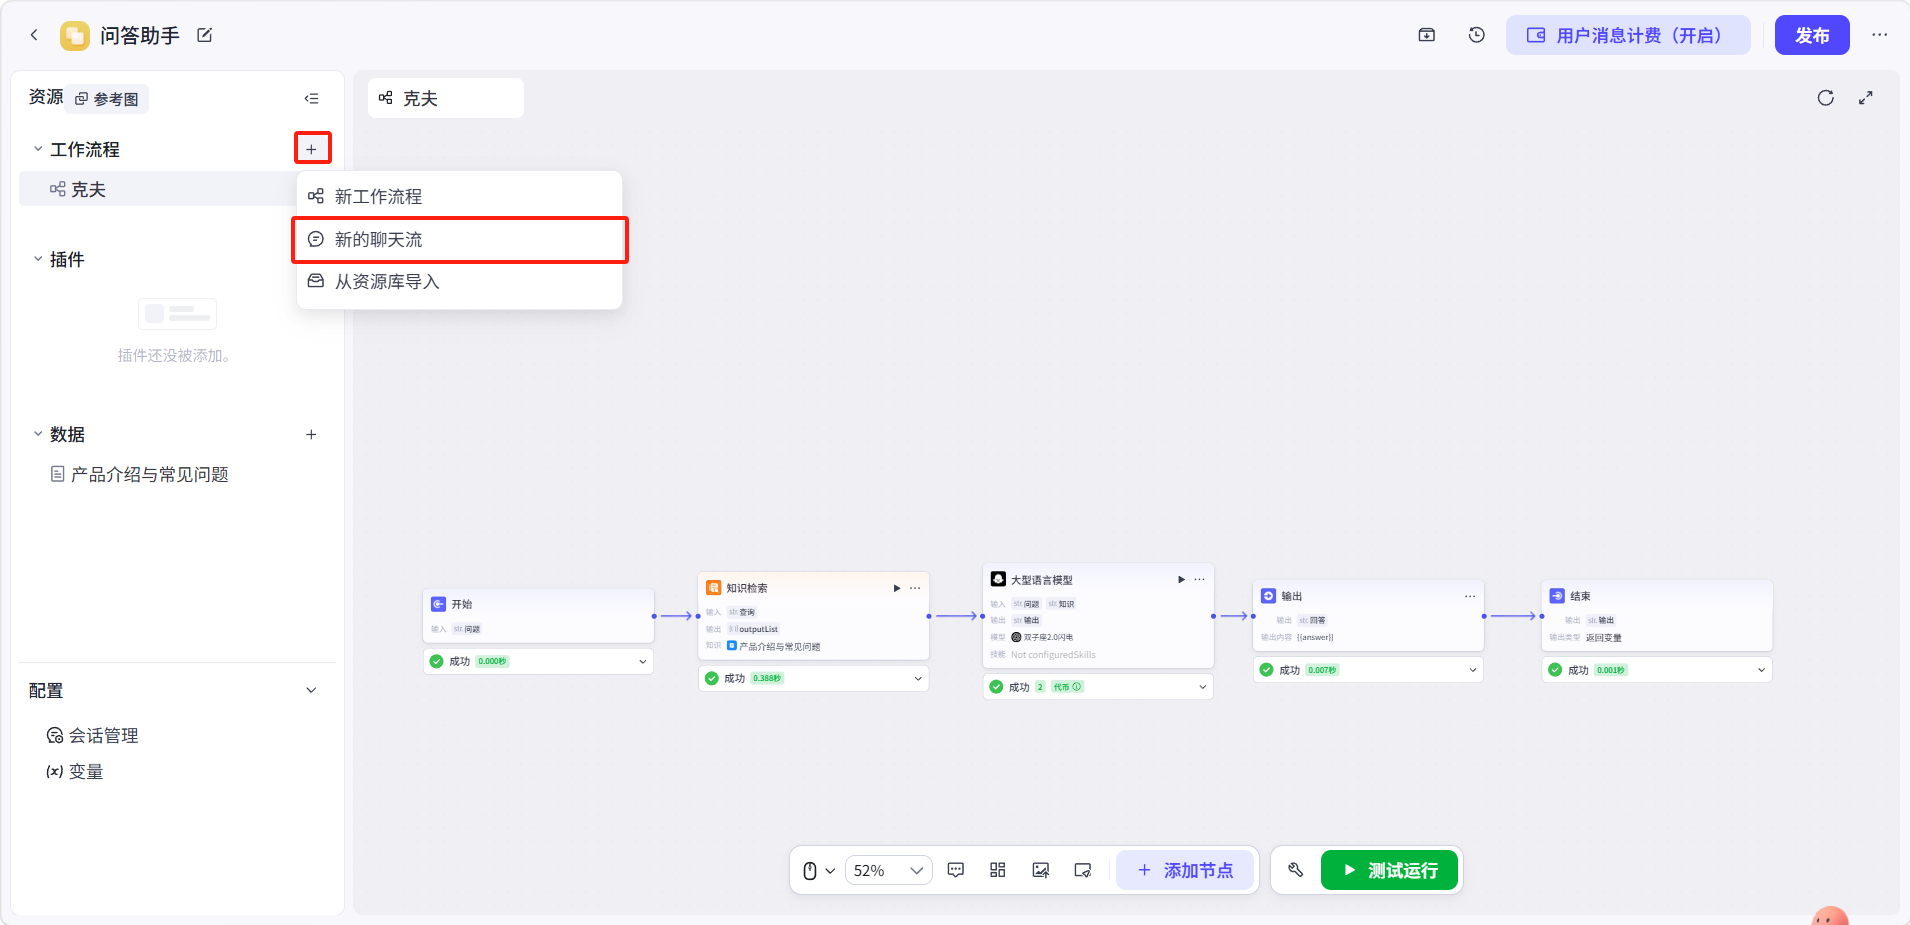Click the 知识检索 node icon
The height and width of the screenshot is (925, 1910).
(714, 588)
